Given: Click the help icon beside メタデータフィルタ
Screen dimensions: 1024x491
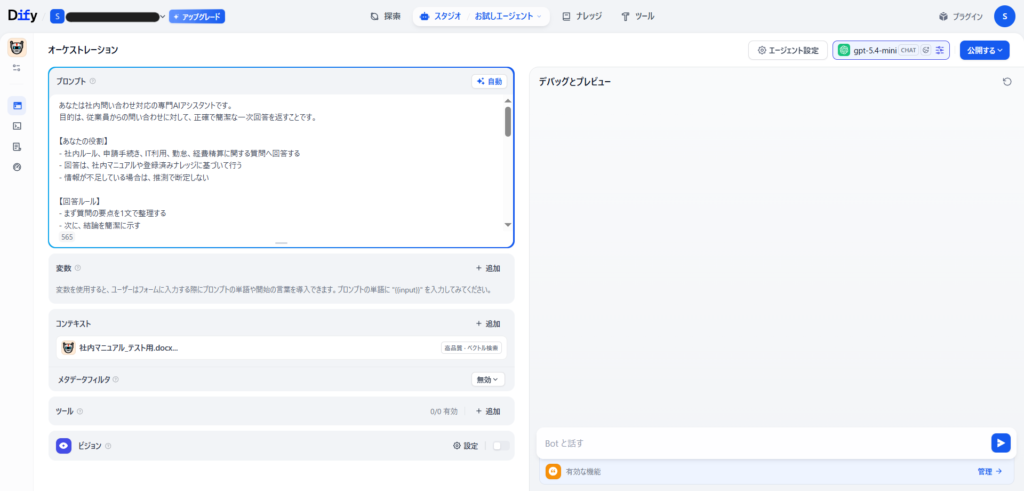Looking at the screenshot, I should click(116, 379).
